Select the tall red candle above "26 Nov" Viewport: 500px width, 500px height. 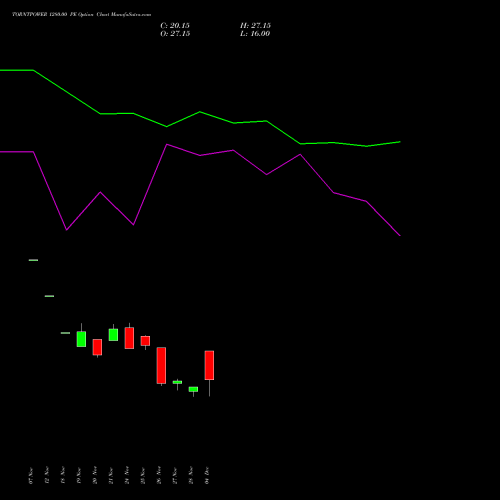(161, 366)
